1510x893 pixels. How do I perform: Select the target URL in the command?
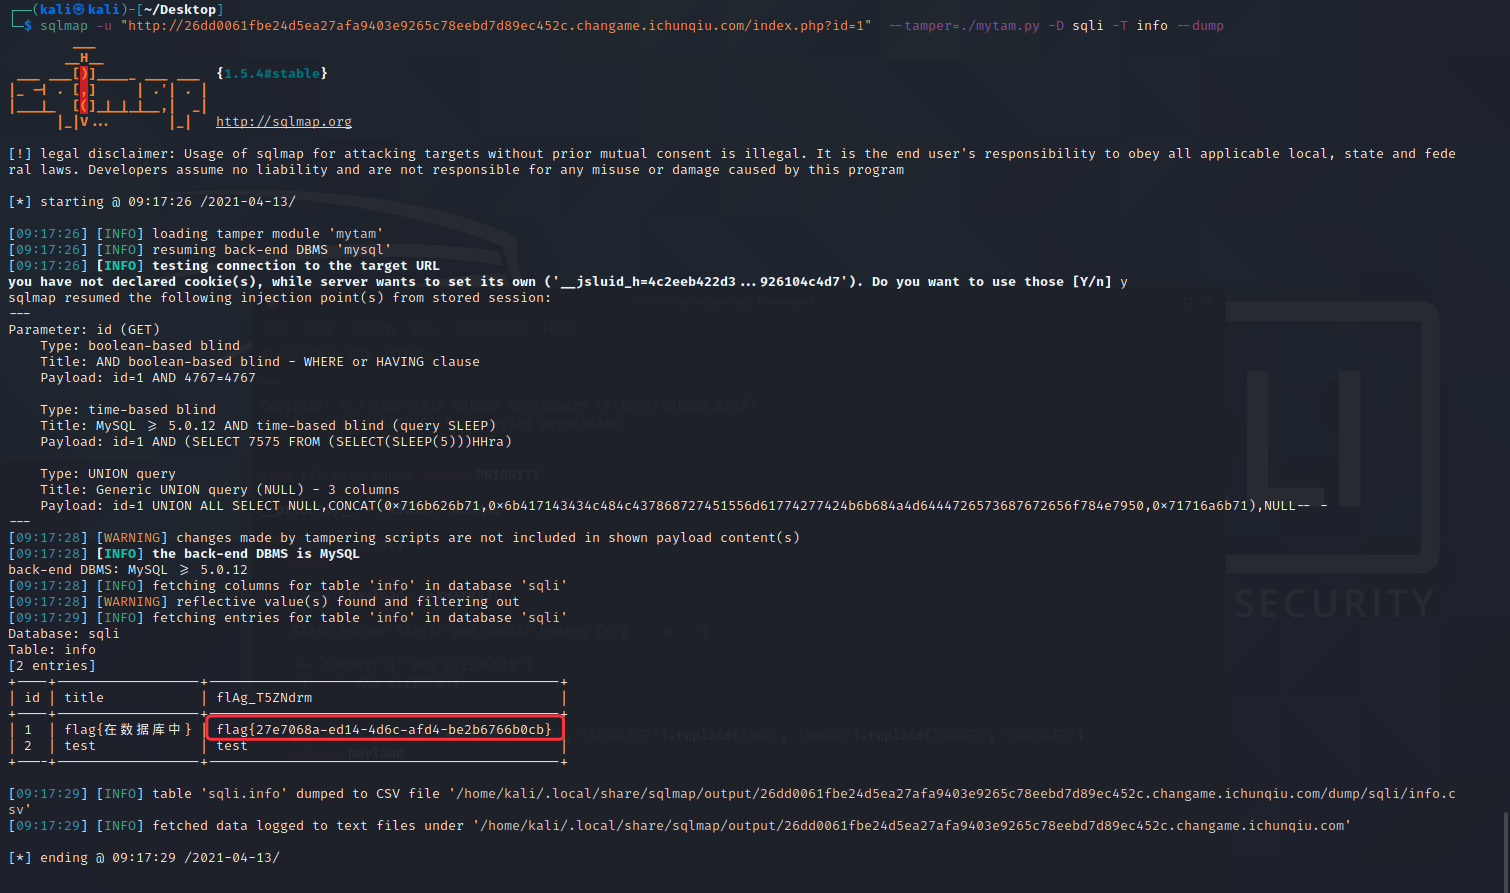click(496, 26)
